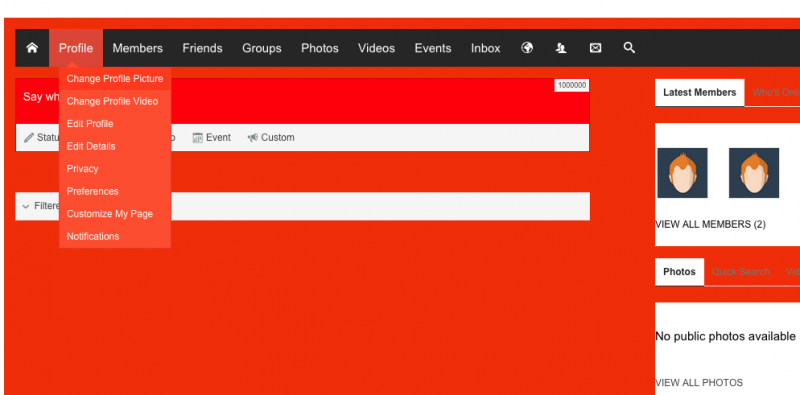800x395 pixels.
Task: Switch to Quick Search tab
Action: 740,271
